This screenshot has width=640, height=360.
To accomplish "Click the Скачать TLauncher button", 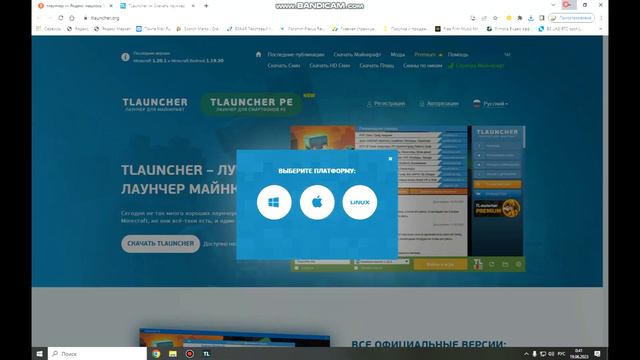I will pyautogui.click(x=160, y=244).
